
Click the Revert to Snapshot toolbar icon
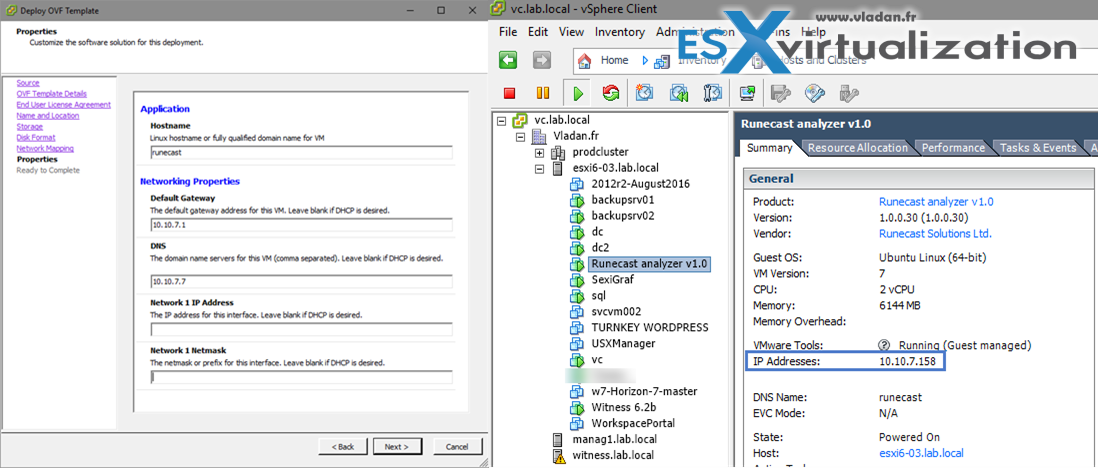(678, 92)
